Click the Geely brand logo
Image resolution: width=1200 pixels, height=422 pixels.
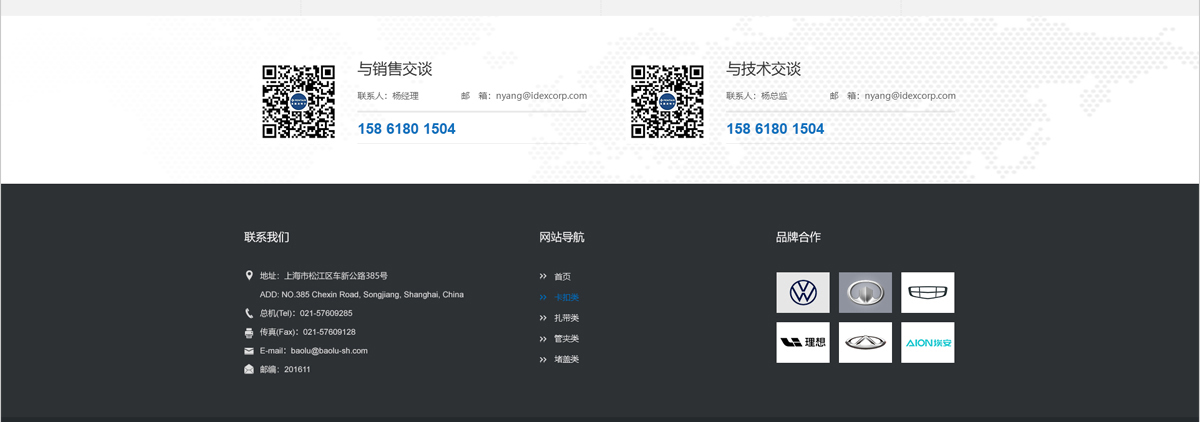927,292
